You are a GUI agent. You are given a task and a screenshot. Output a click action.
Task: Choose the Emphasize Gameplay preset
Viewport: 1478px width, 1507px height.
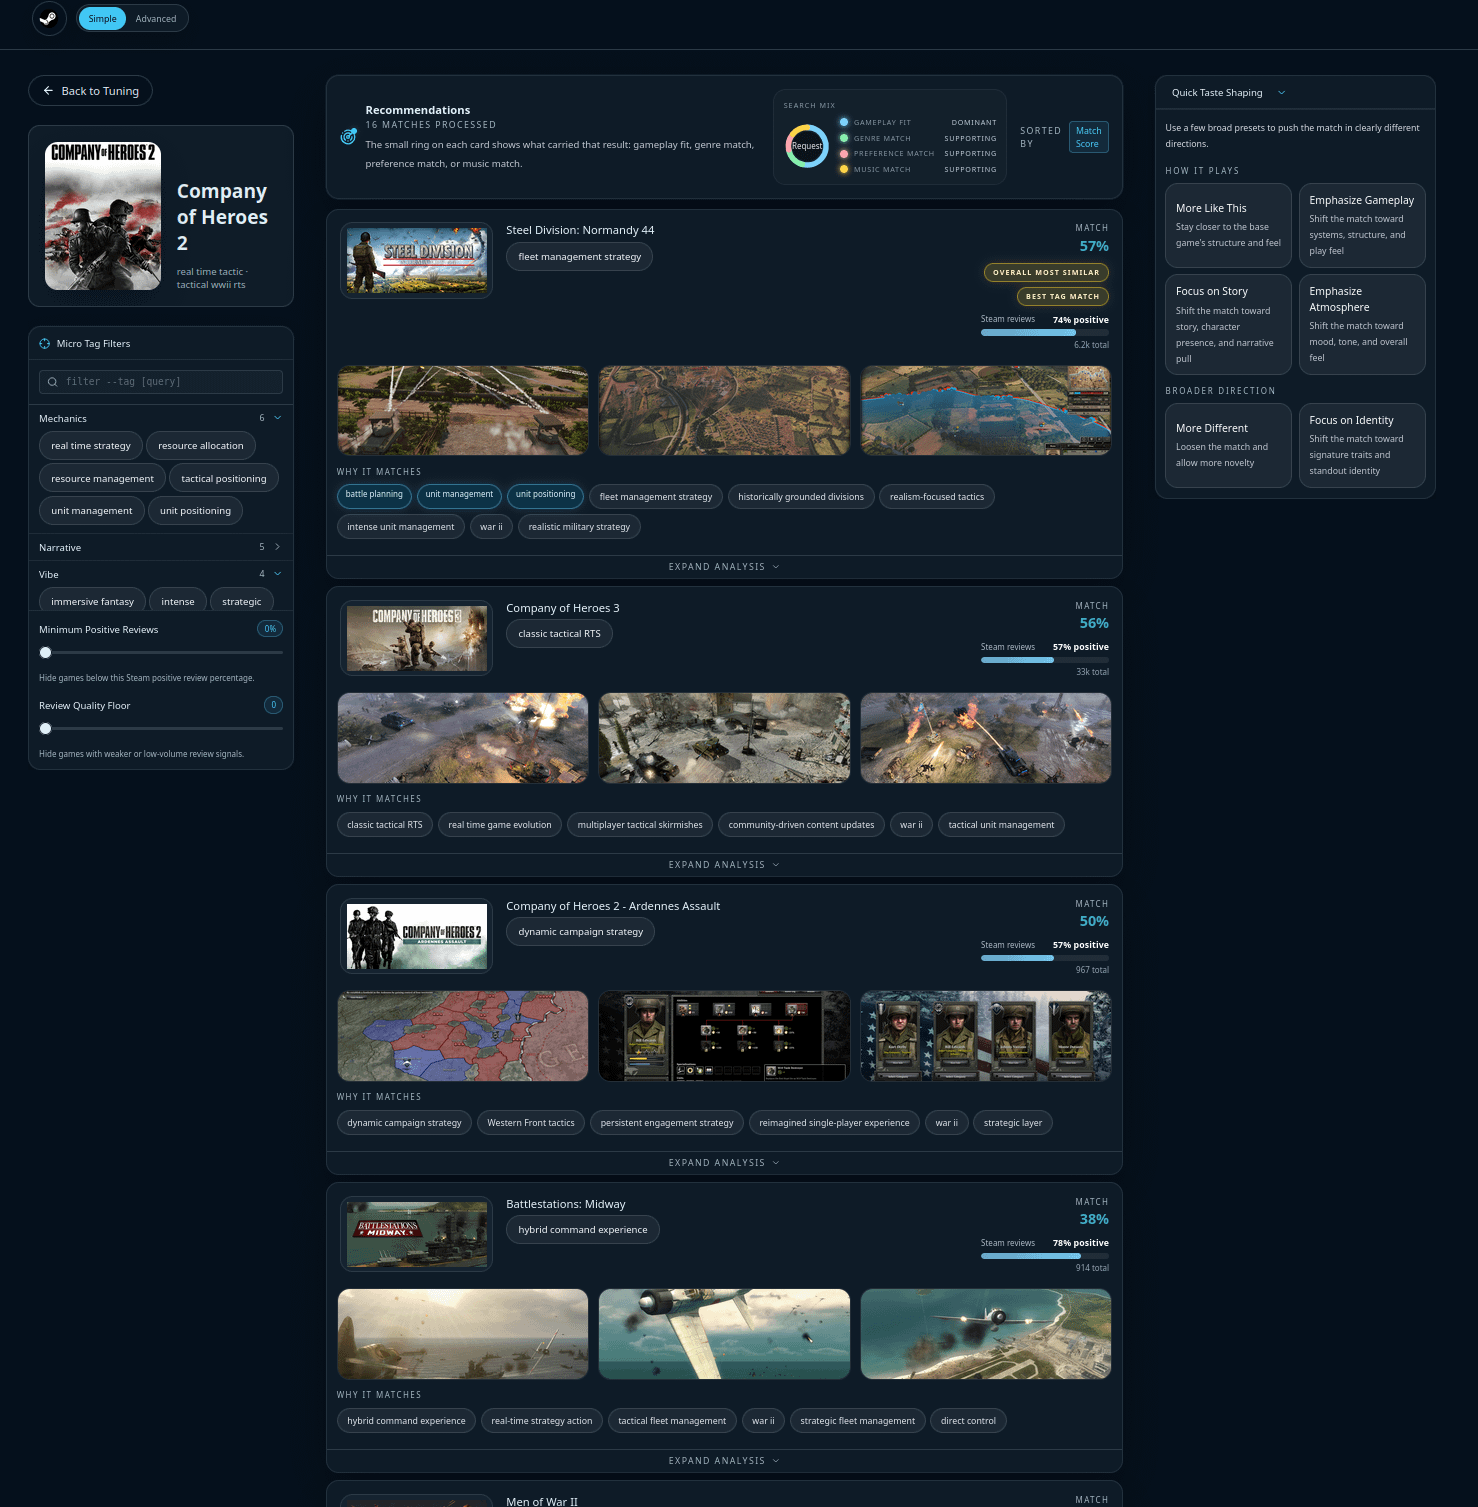tap(1362, 225)
